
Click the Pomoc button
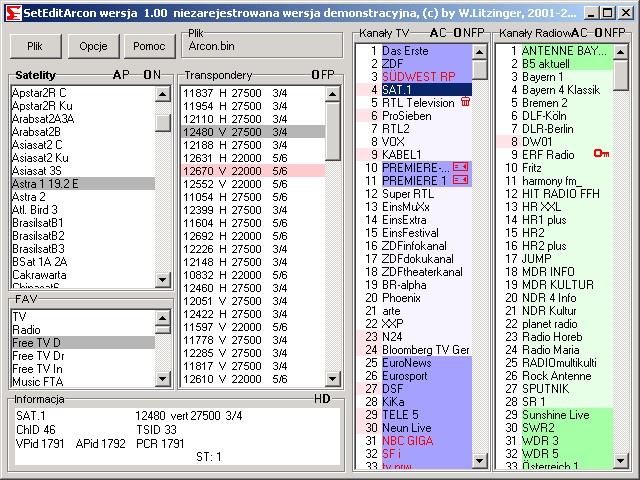coord(149,47)
